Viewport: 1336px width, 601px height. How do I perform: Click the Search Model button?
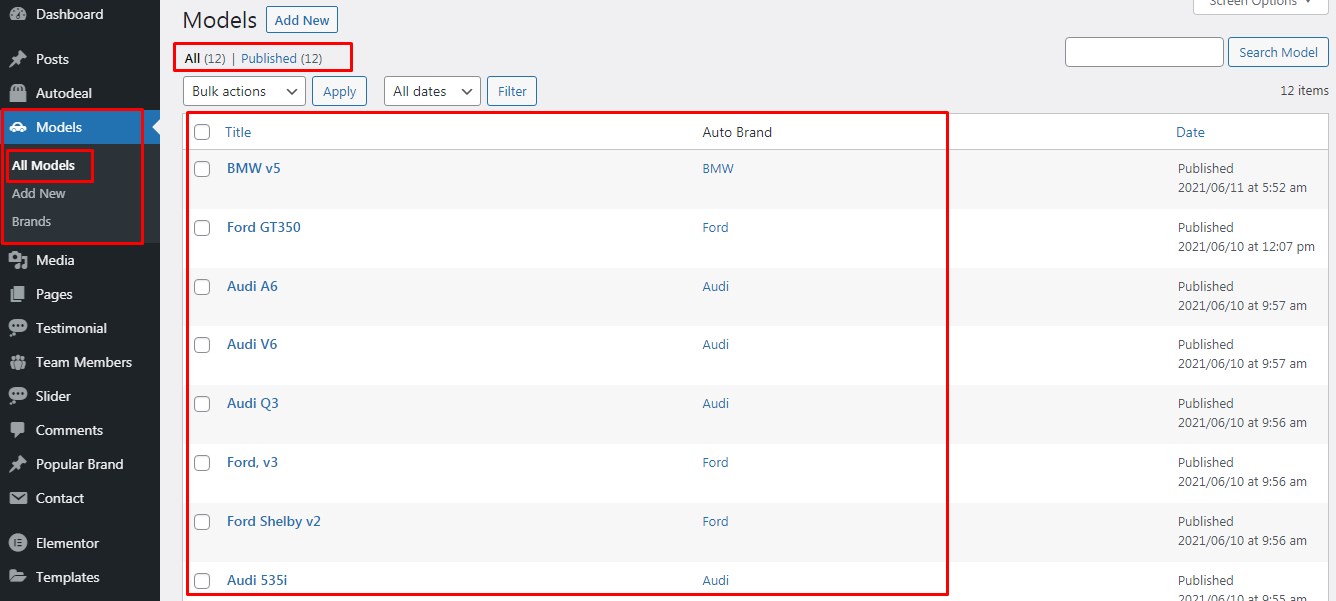pyautogui.click(x=1278, y=52)
